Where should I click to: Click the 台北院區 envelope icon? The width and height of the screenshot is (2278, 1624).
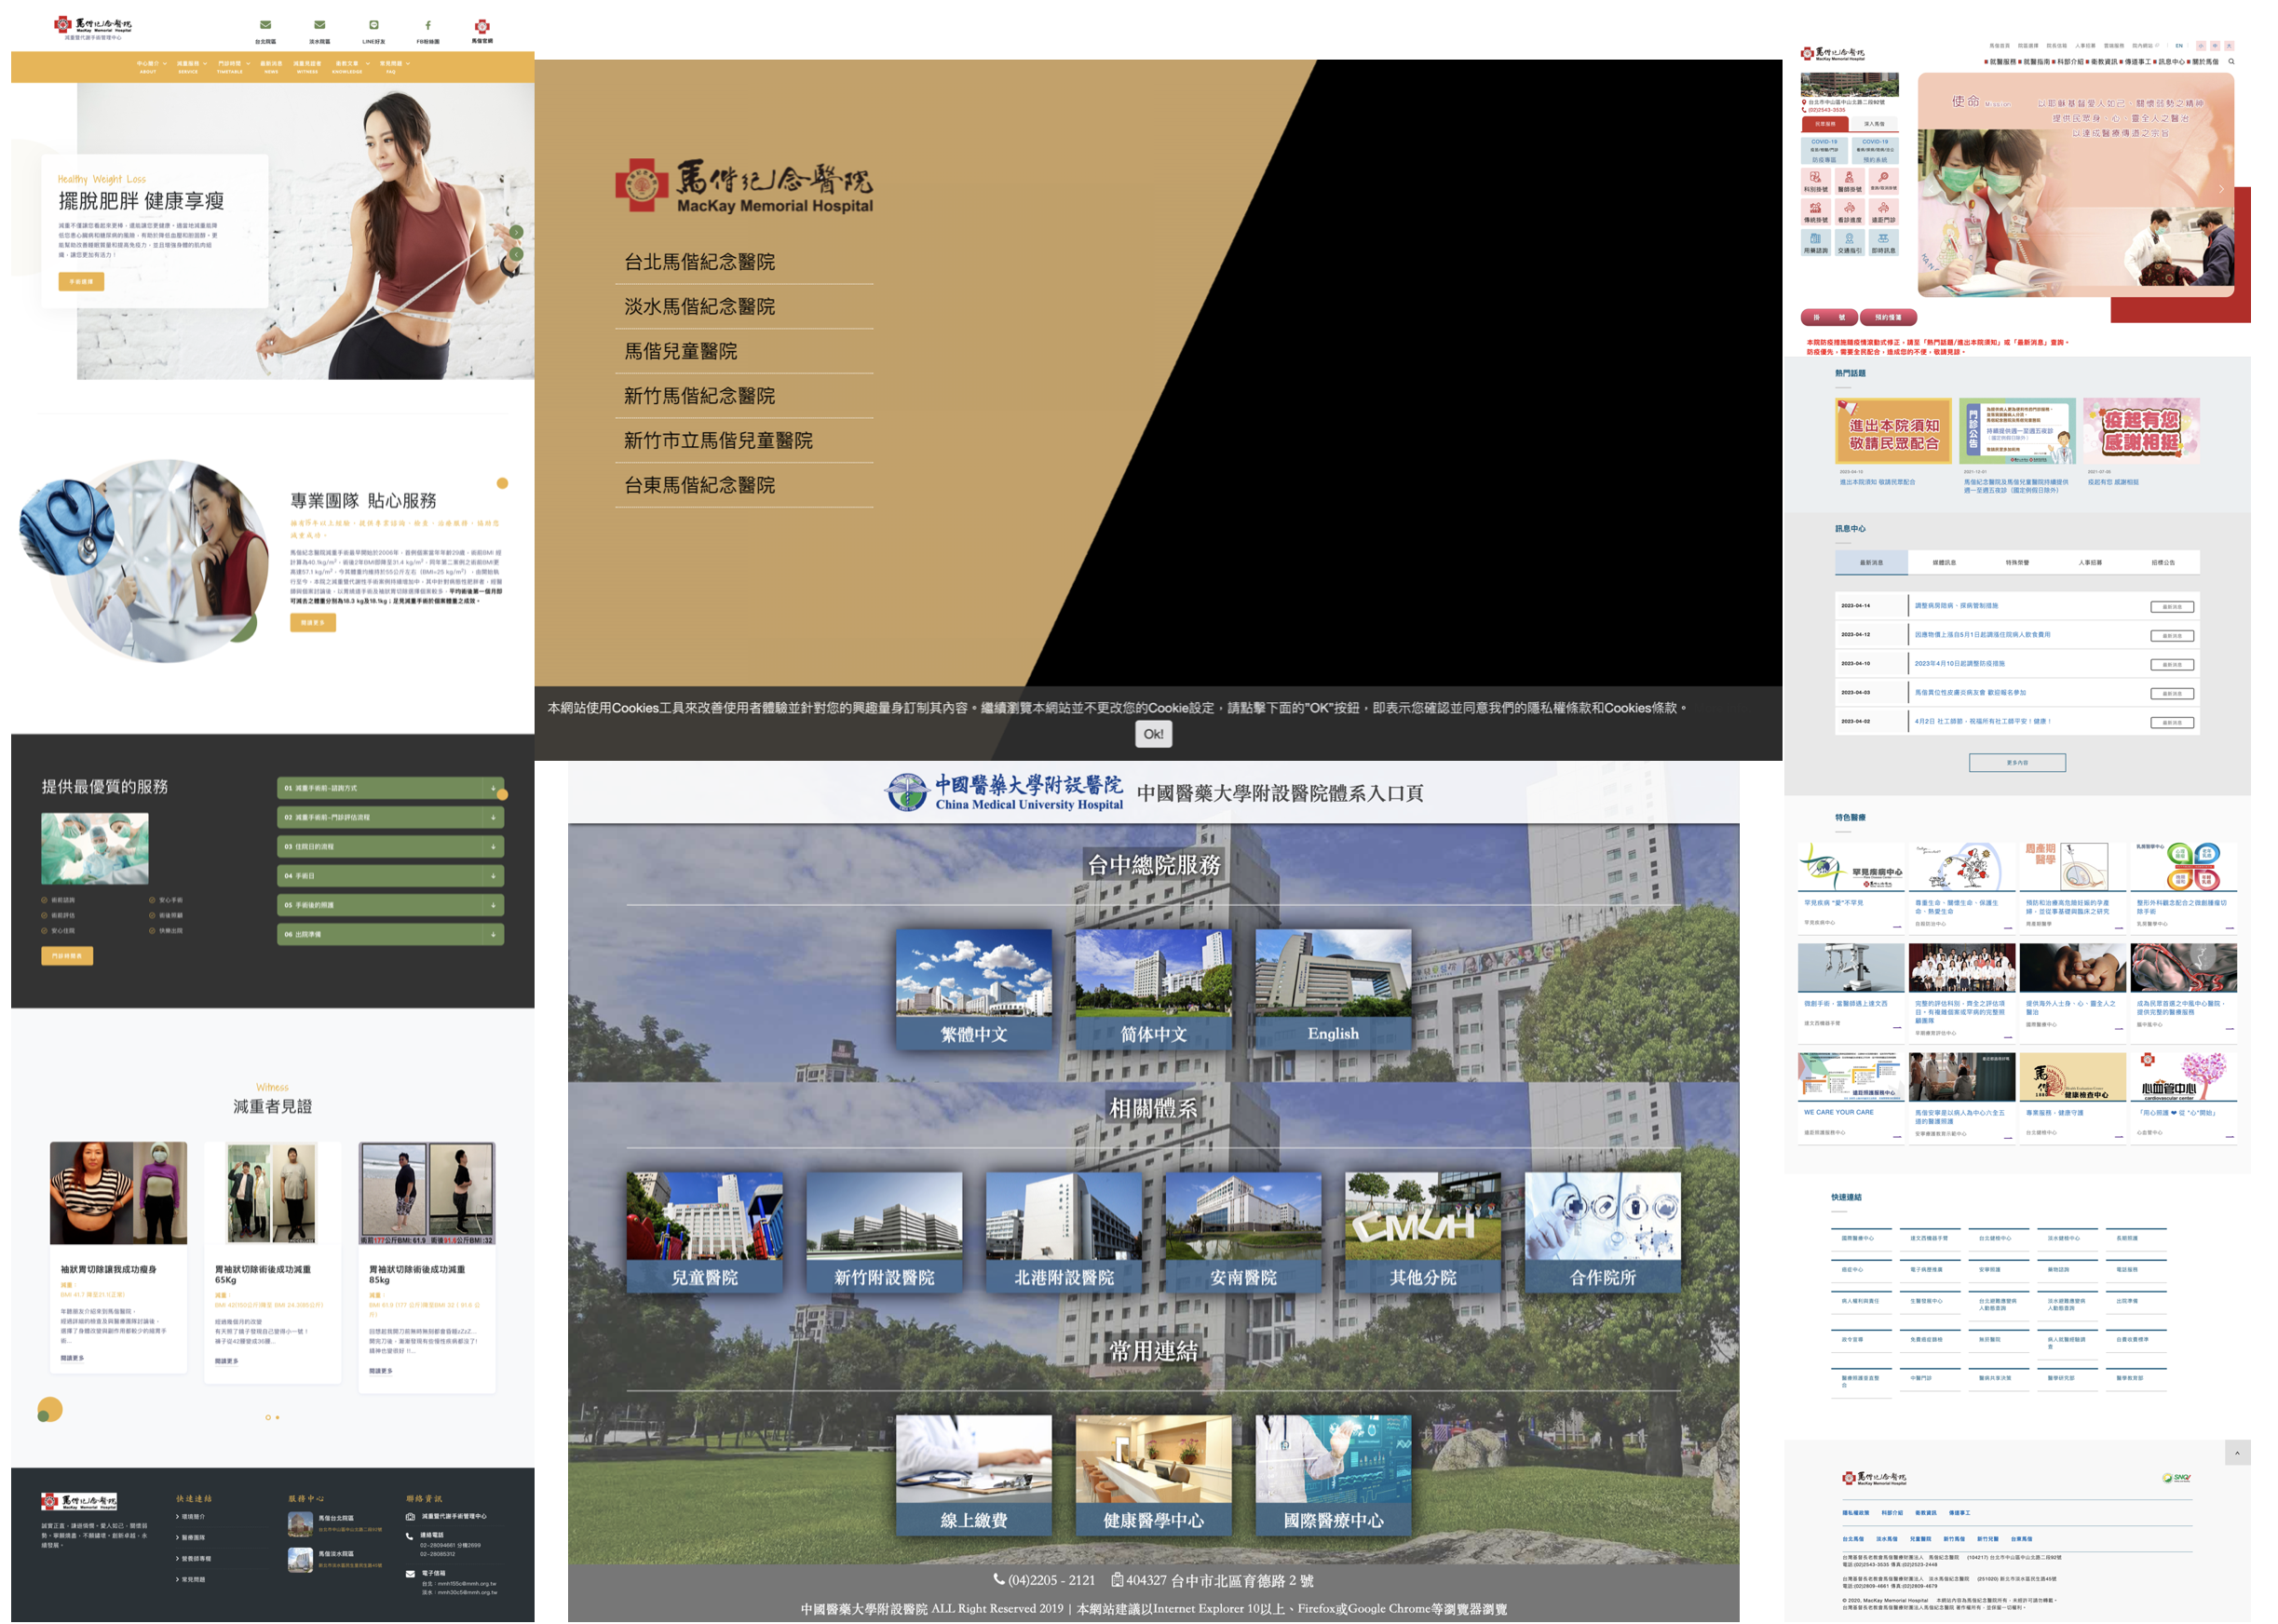(265, 25)
